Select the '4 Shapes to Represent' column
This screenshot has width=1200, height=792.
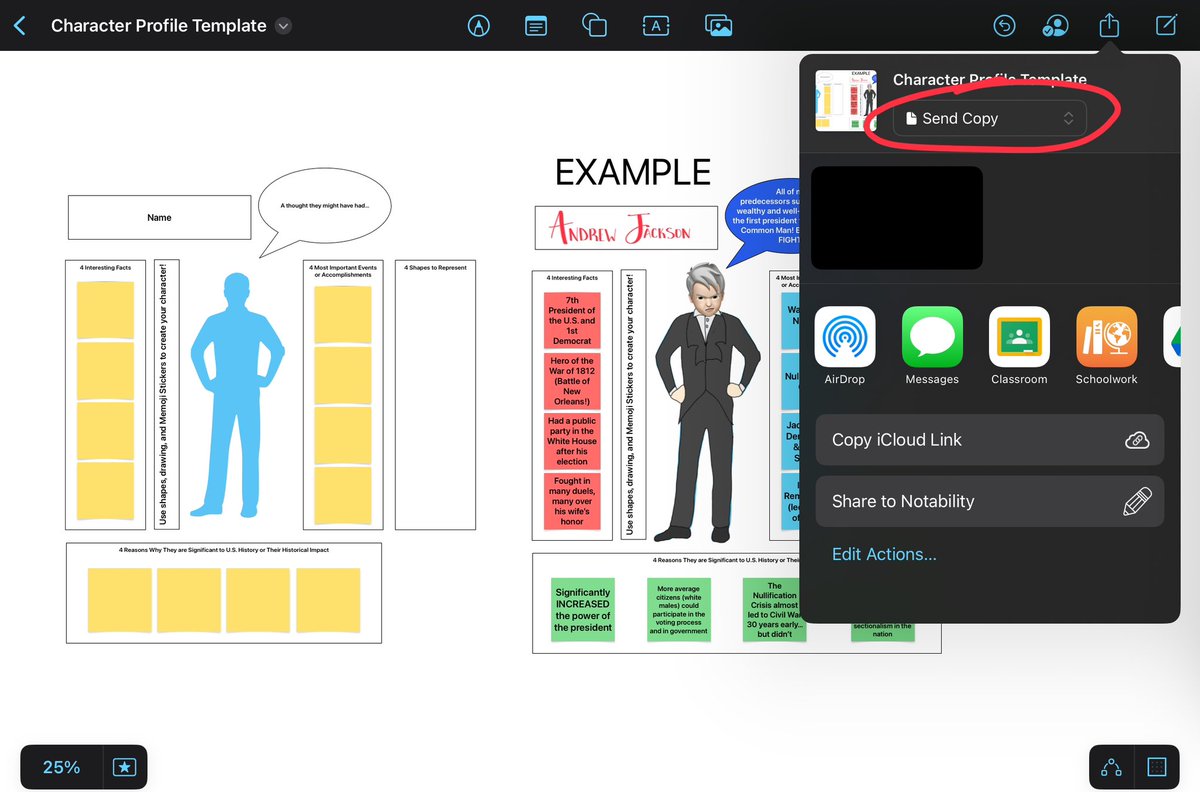click(x=435, y=395)
